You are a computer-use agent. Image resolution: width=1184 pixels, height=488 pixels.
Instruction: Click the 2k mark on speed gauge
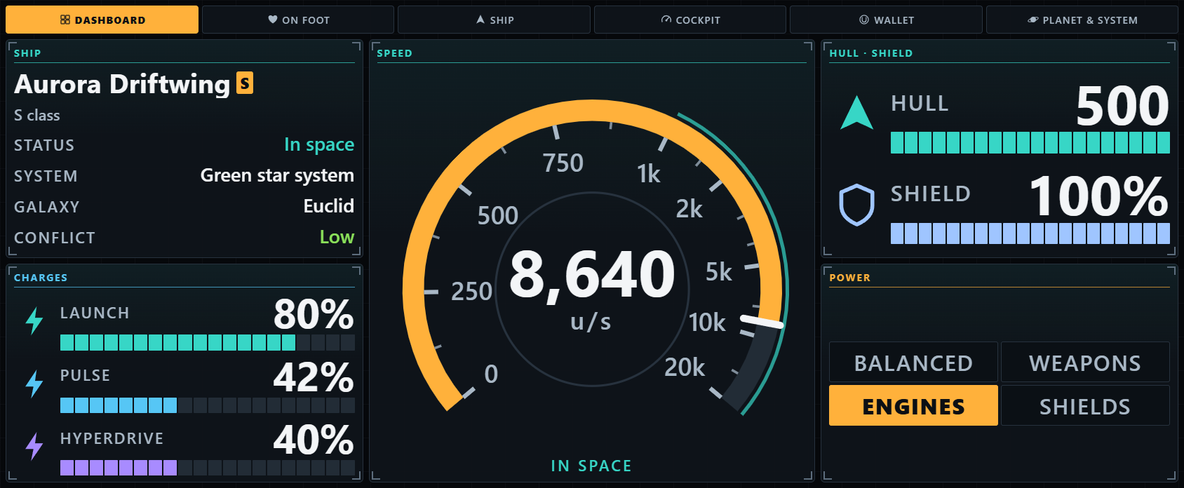click(x=689, y=208)
